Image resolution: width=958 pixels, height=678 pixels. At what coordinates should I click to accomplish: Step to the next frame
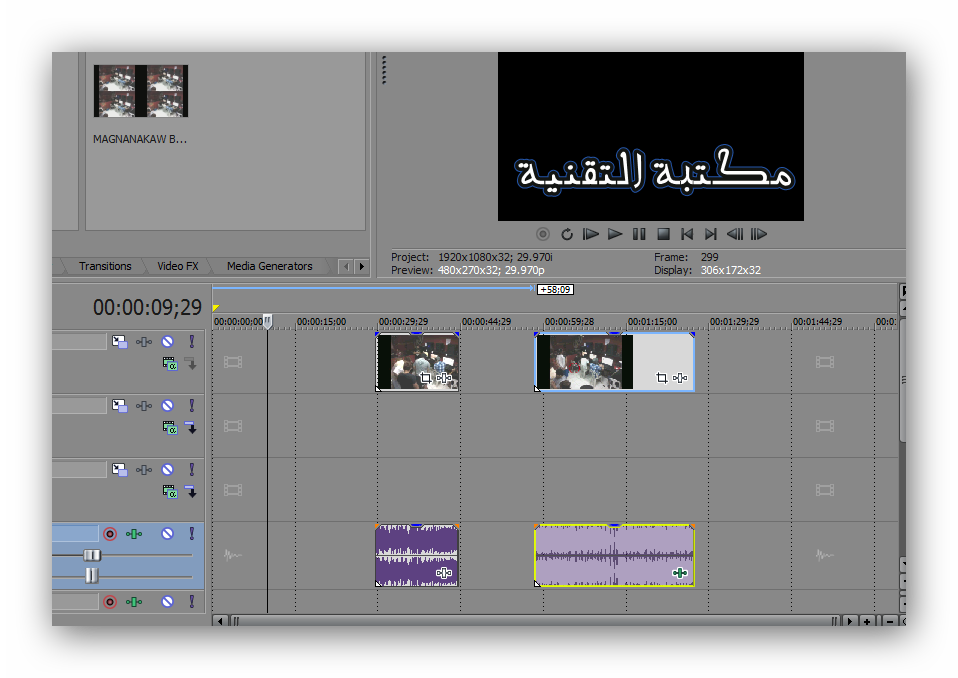[759, 234]
